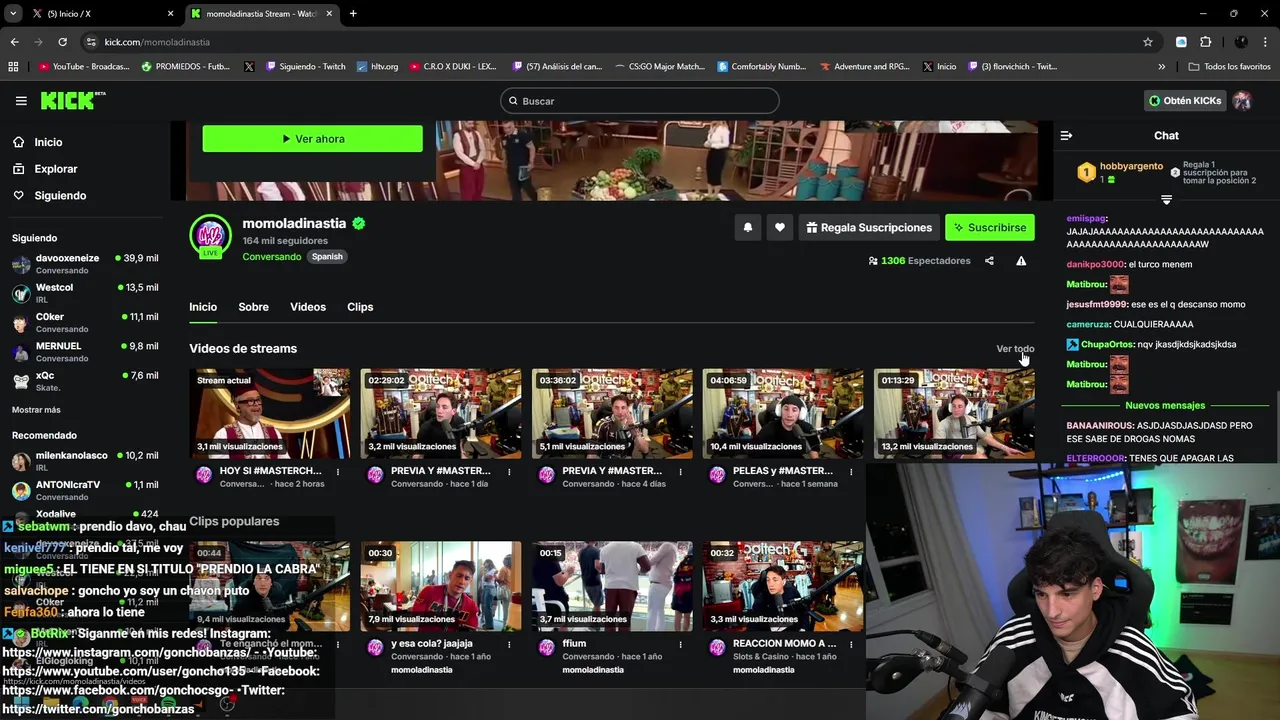Click the Suscribirse button
The height and width of the screenshot is (720, 1280).
[989, 228]
